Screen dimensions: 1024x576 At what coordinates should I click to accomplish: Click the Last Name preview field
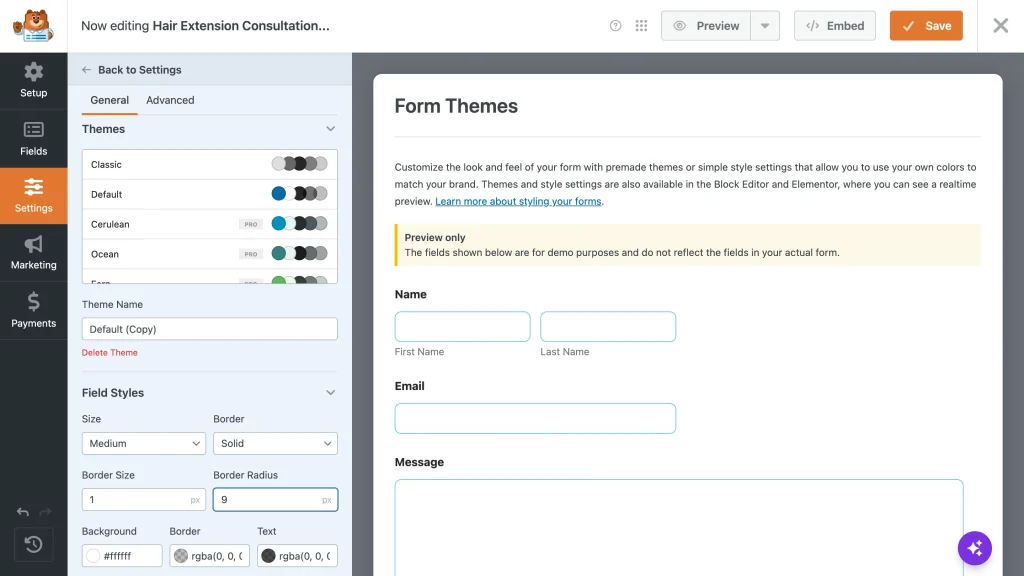(x=608, y=327)
